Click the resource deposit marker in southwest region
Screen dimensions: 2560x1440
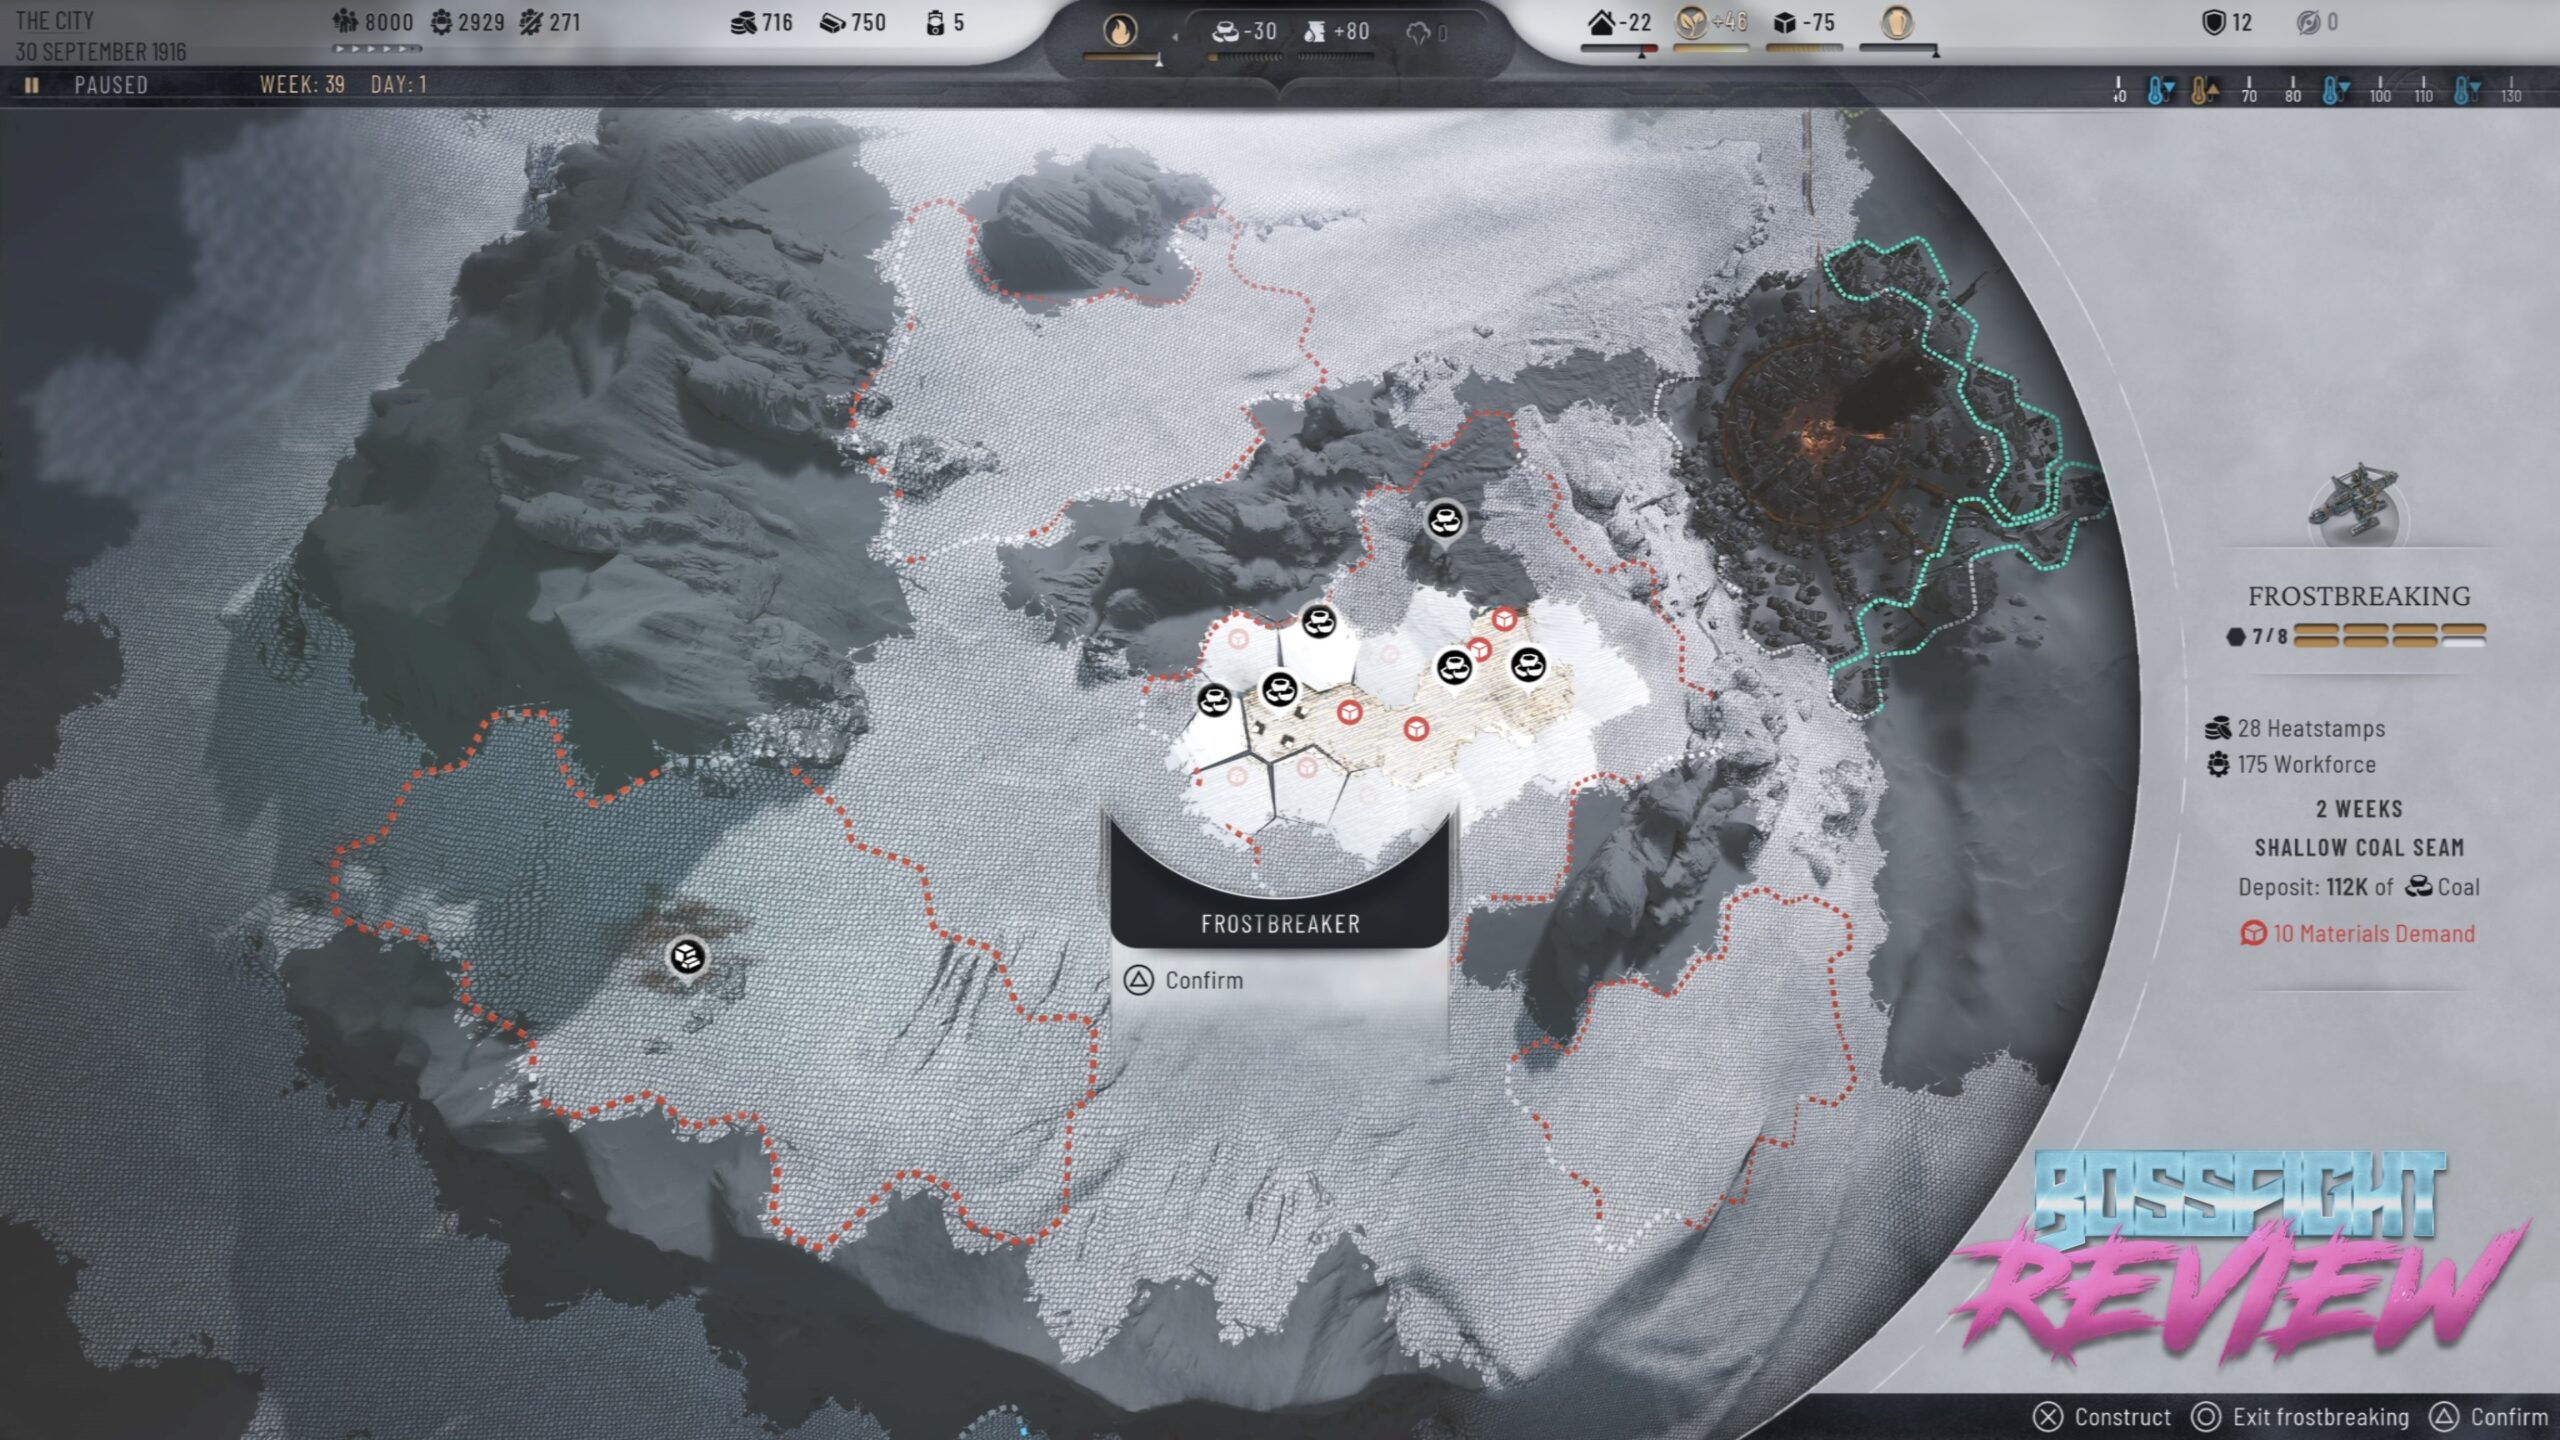(686, 957)
